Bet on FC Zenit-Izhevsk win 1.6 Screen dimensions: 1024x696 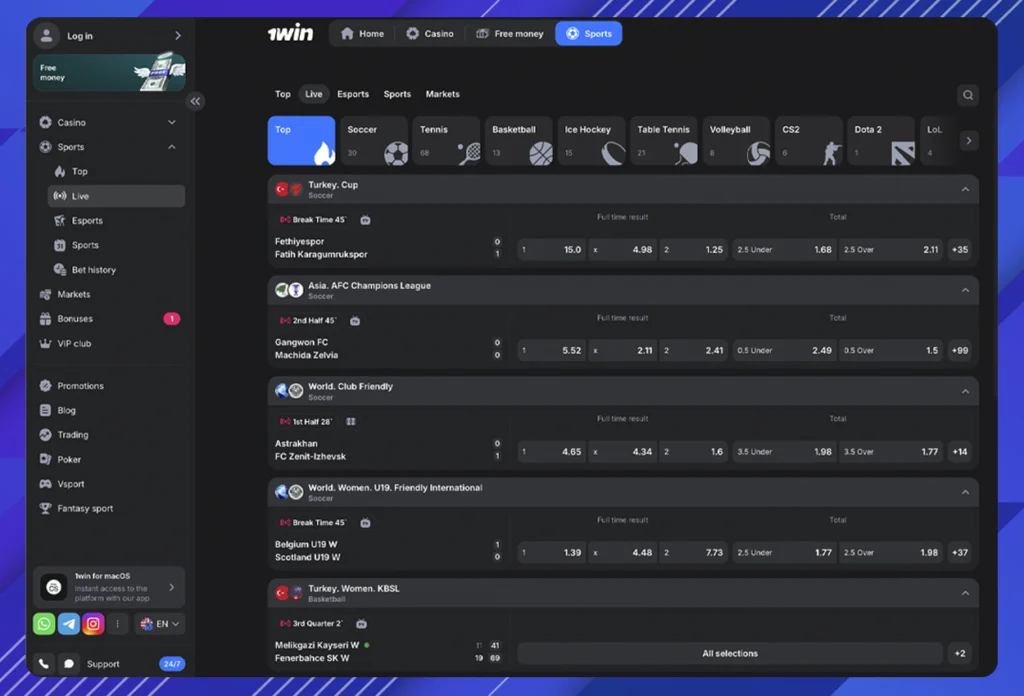coord(694,452)
